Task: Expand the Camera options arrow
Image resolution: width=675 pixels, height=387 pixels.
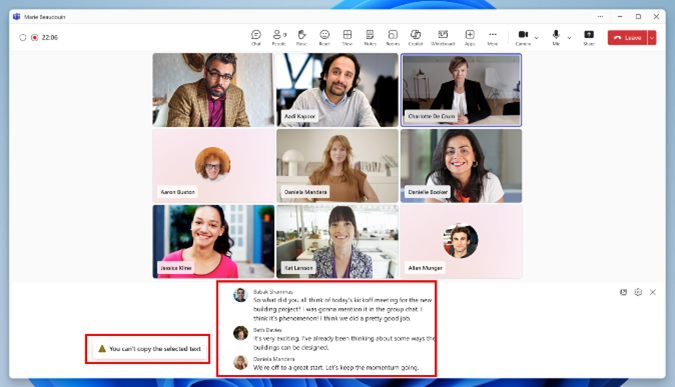Action: click(x=536, y=38)
